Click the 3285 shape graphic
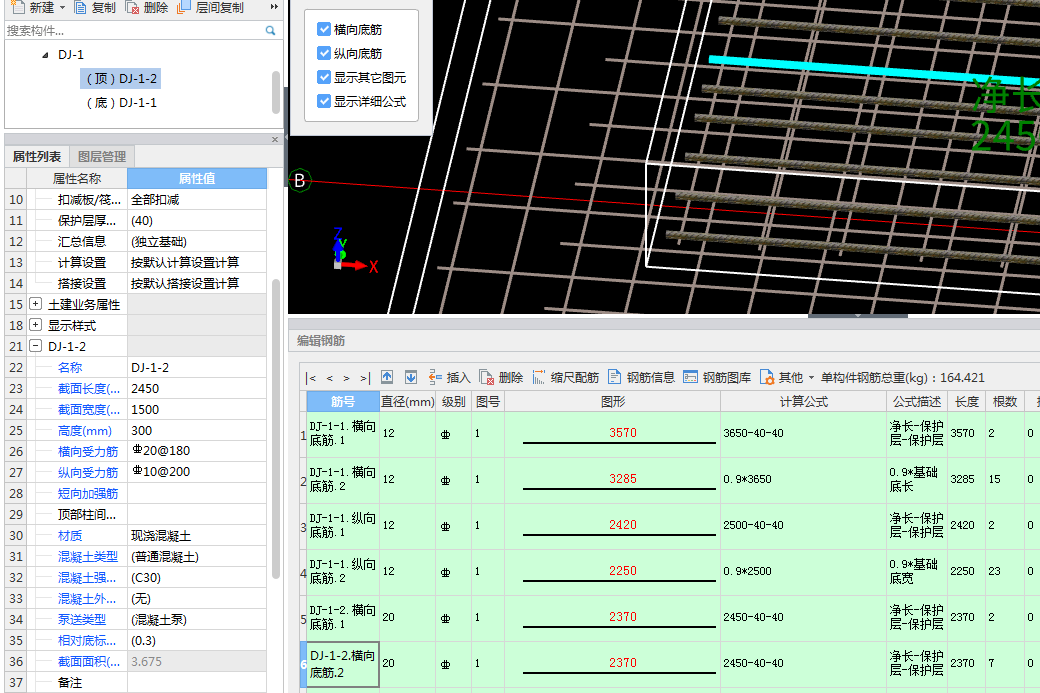The height and width of the screenshot is (693, 1040). click(619, 480)
